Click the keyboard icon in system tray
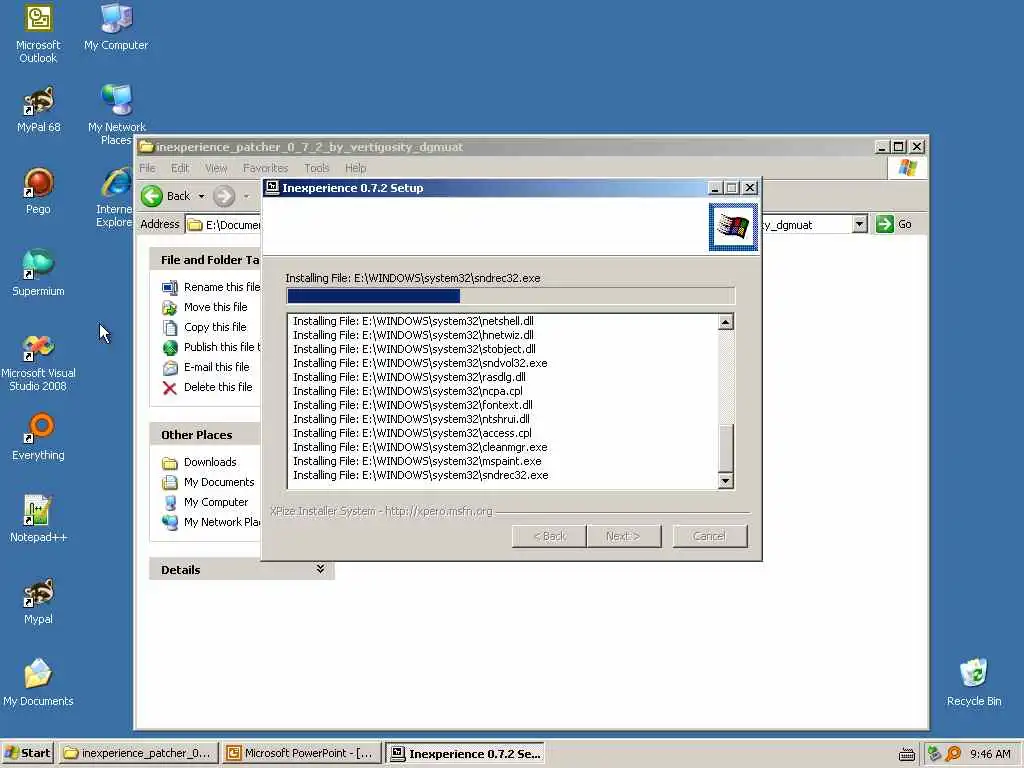The height and width of the screenshot is (768, 1024). pyautogui.click(x=906, y=754)
